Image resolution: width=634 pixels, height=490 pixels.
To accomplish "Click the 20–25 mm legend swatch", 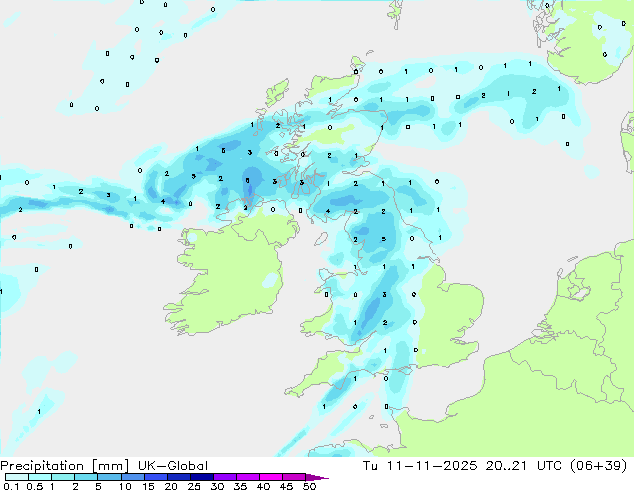I will (179, 477).
